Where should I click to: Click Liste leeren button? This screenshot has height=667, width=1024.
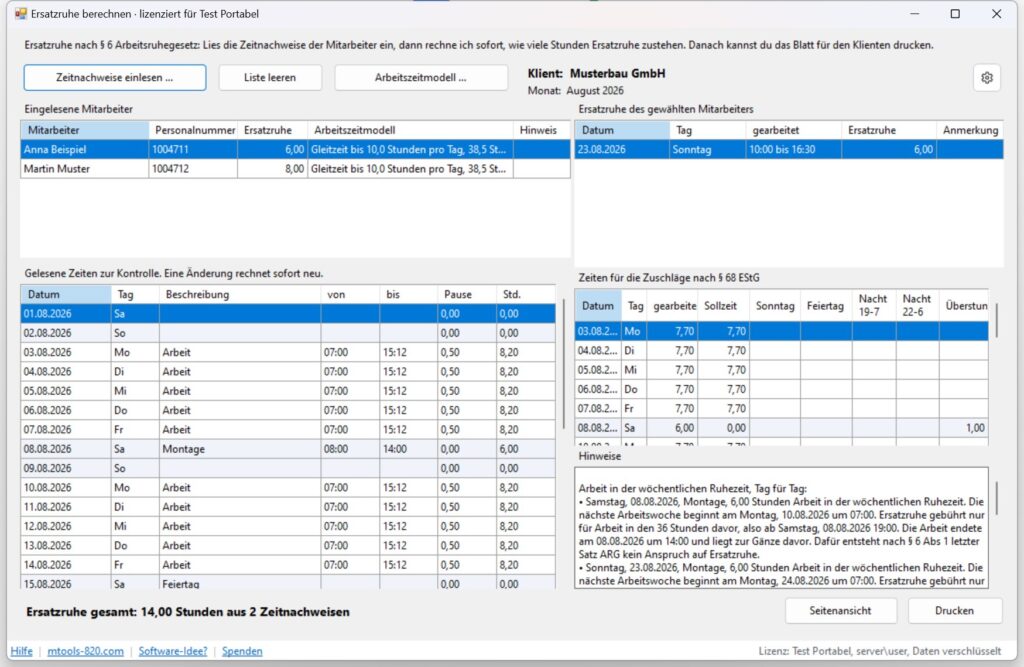(x=270, y=78)
